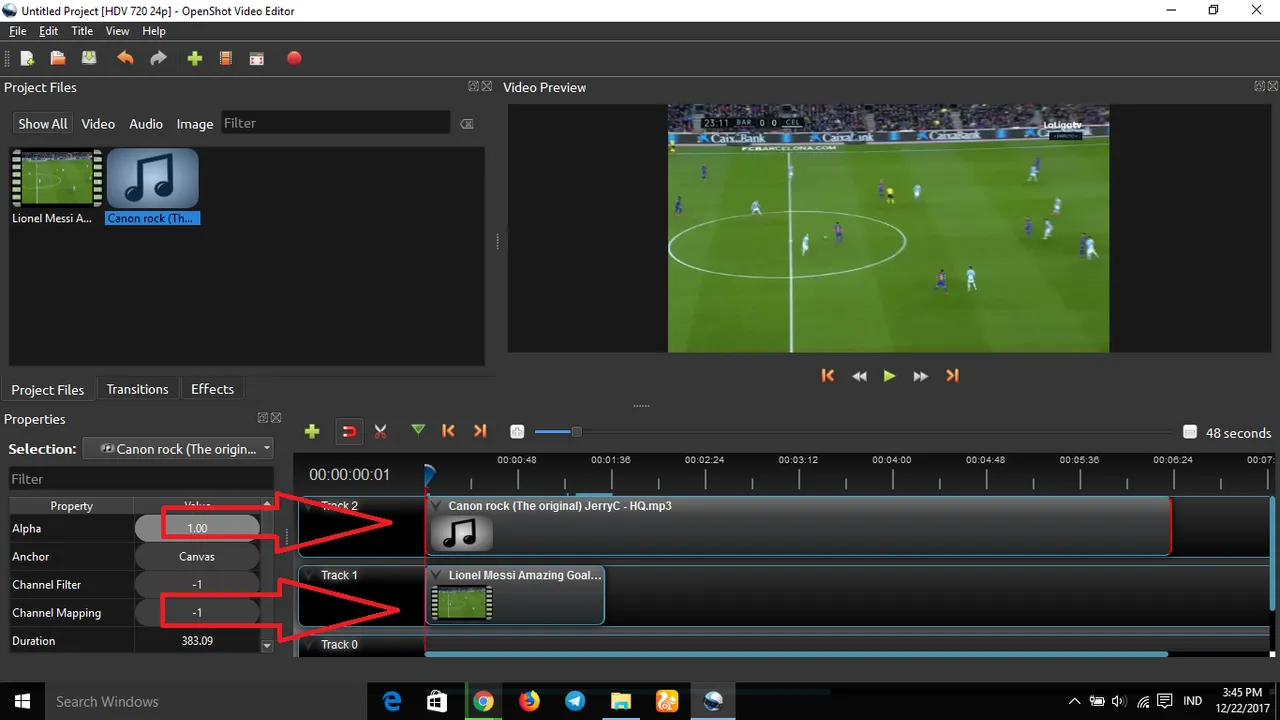Save project using the toolbar icon
Viewport: 1280px width, 720px height.
point(89,59)
